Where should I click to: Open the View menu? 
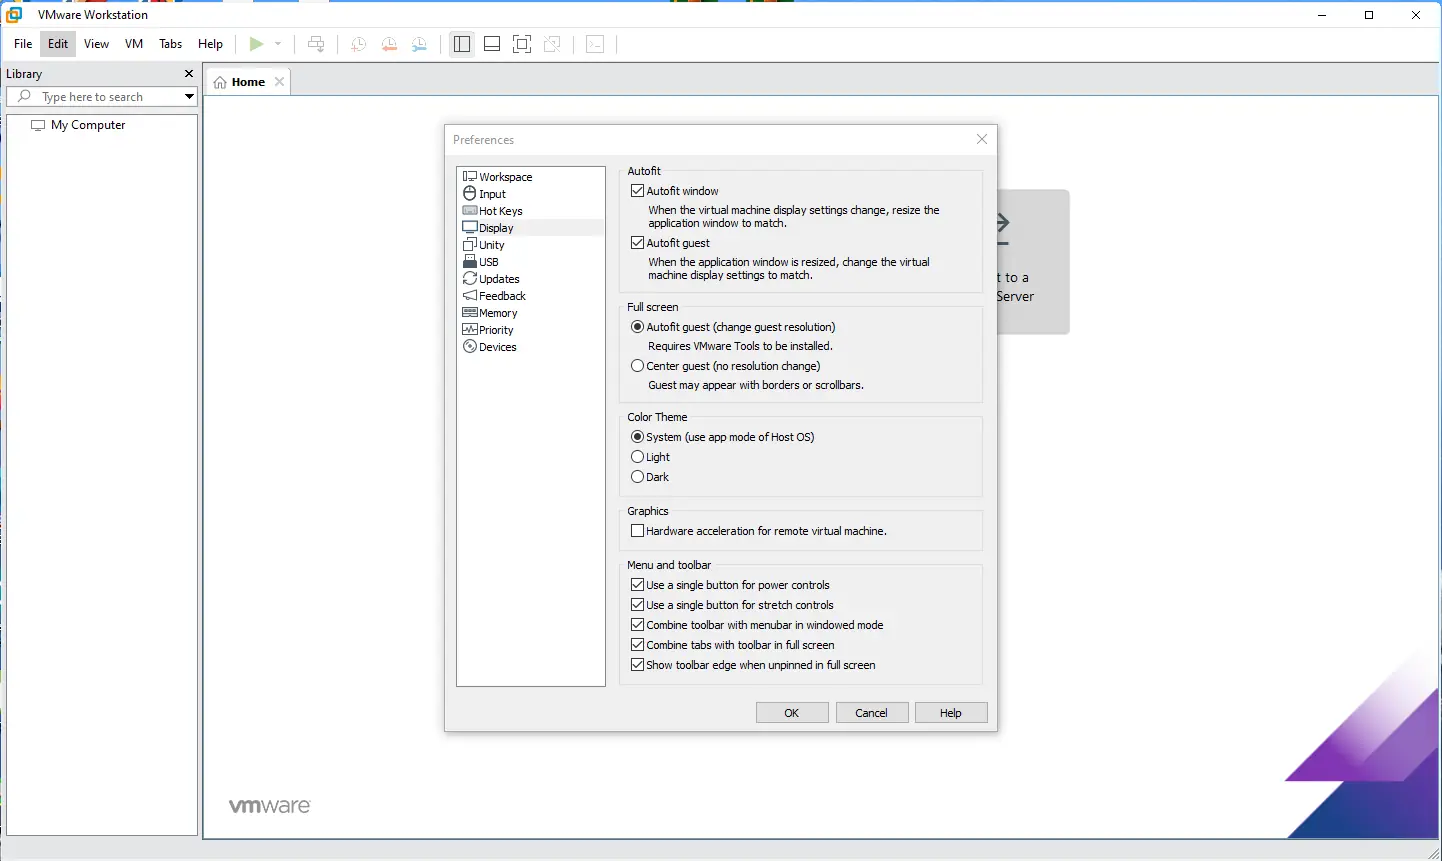pyautogui.click(x=96, y=44)
